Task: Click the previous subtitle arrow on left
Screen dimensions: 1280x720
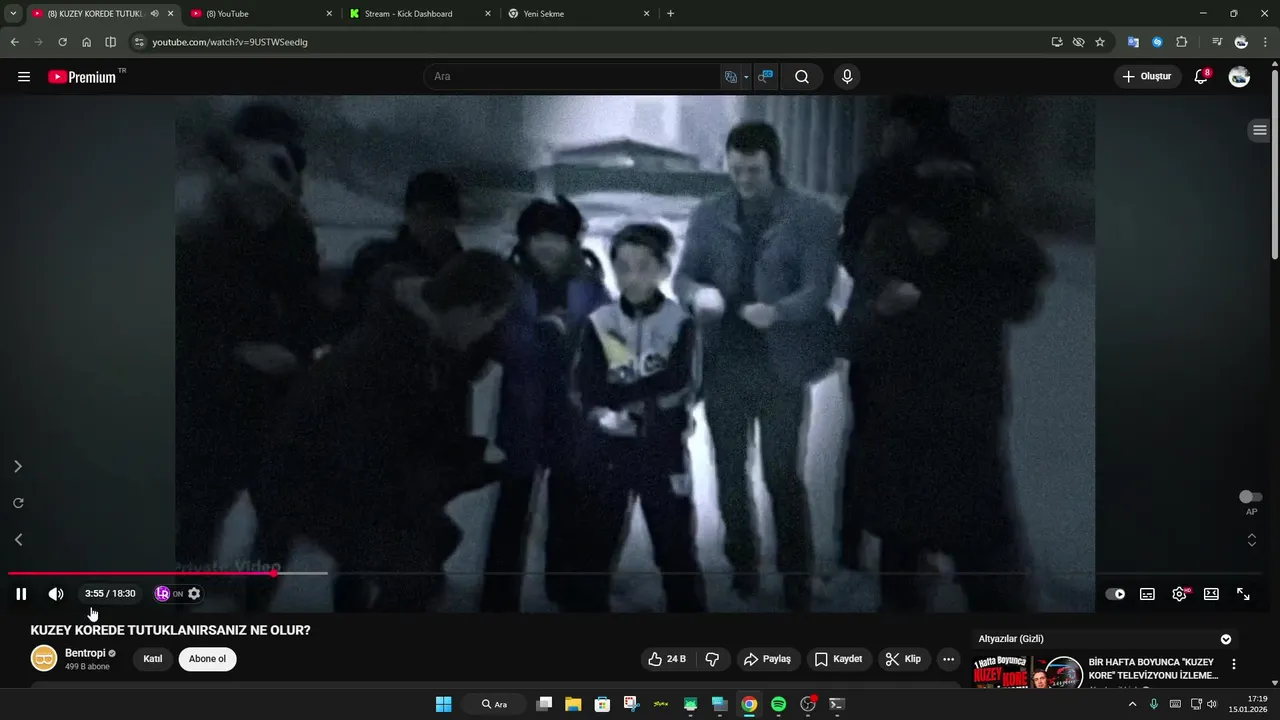Action: tap(17, 540)
